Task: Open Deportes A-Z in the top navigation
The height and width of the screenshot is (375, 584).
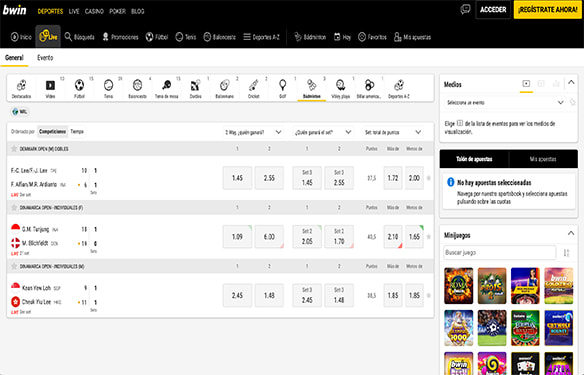Action: click(261, 37)
